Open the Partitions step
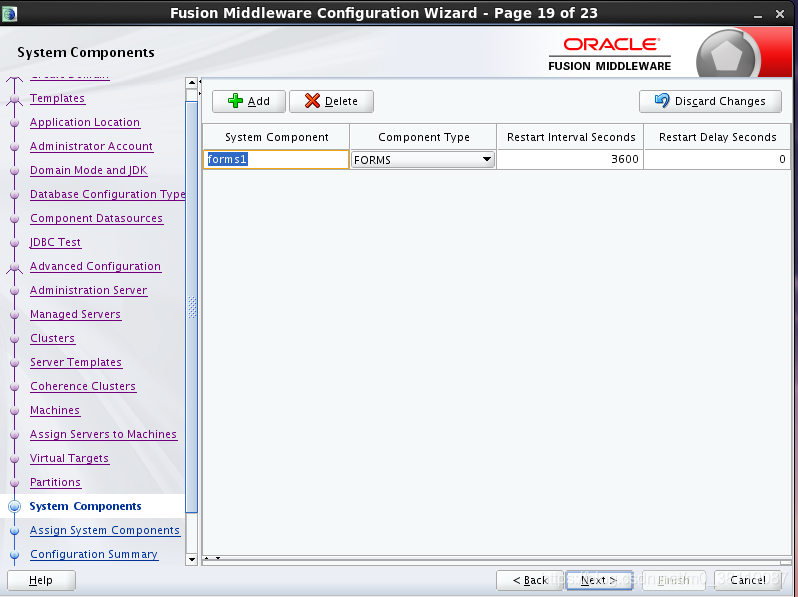This screenshot has width=798, height=597. click(x=55, y=482)
